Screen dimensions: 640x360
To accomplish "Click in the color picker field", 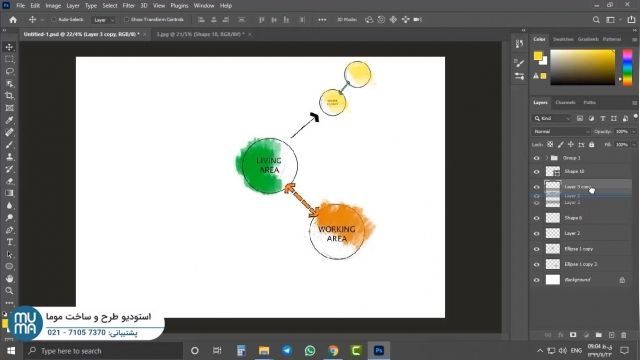I will coord(582,67).
